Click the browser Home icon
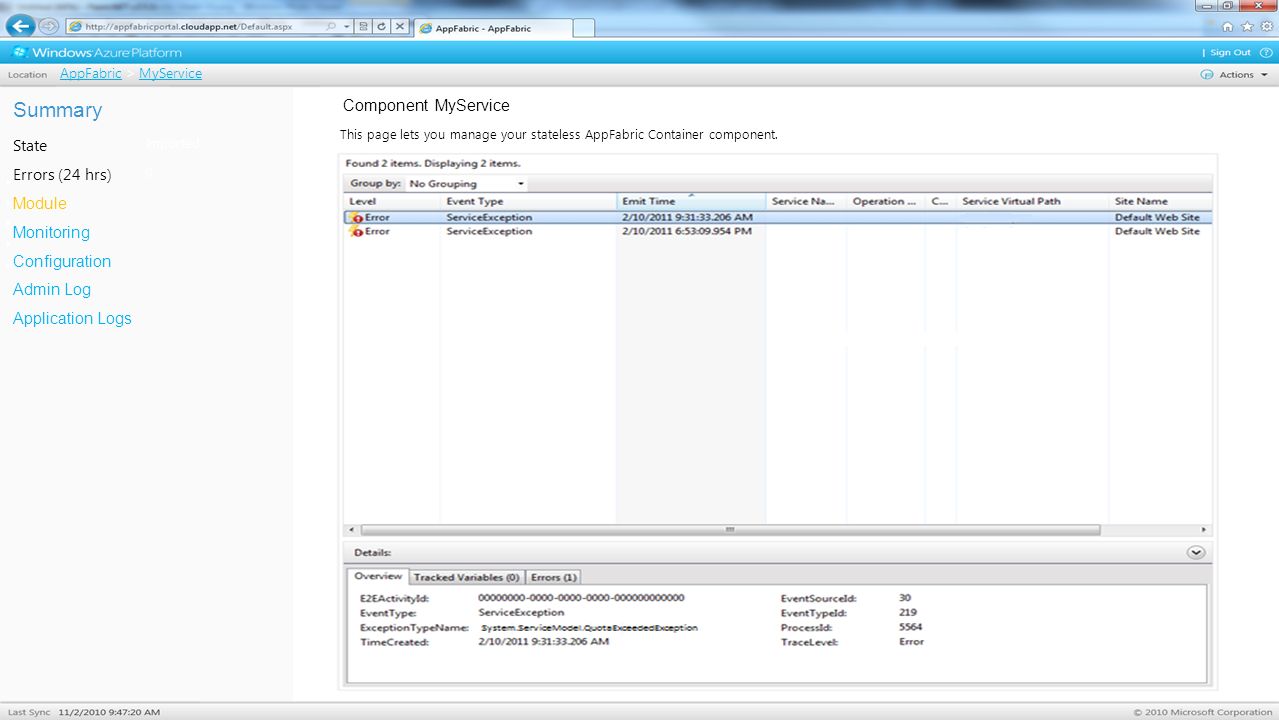Screen dimensions: 1279x720 (x=1228, y=27)
